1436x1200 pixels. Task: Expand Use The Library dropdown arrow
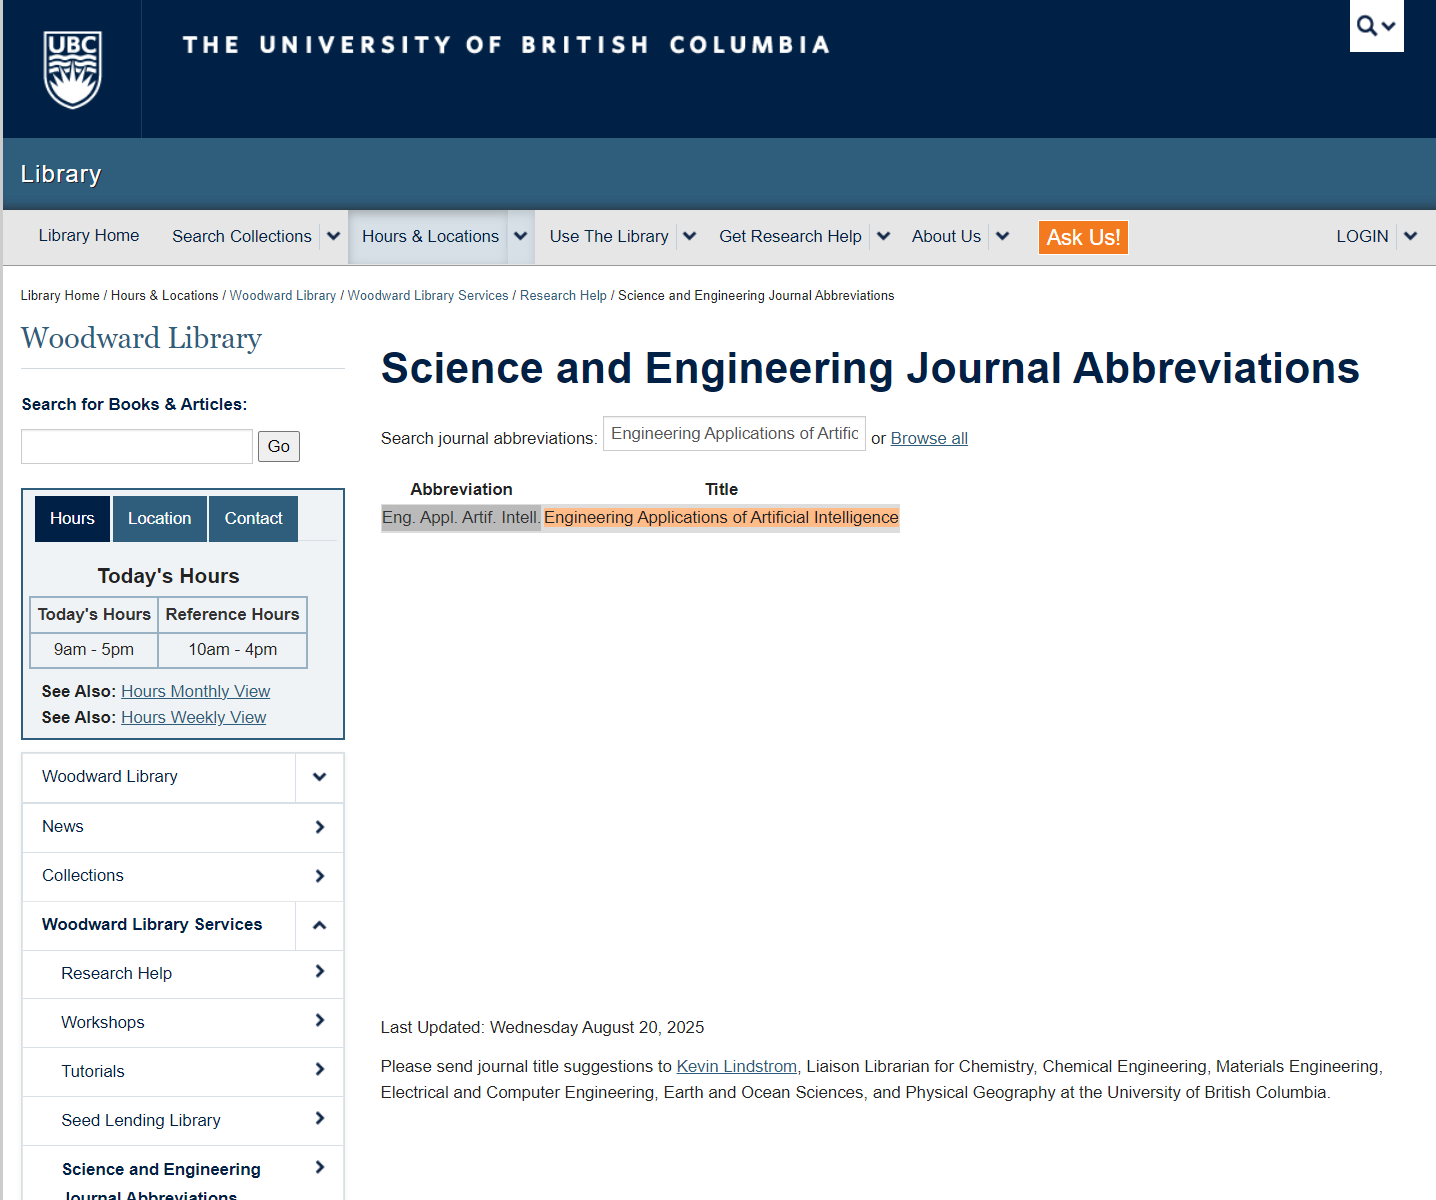point(690,237)
